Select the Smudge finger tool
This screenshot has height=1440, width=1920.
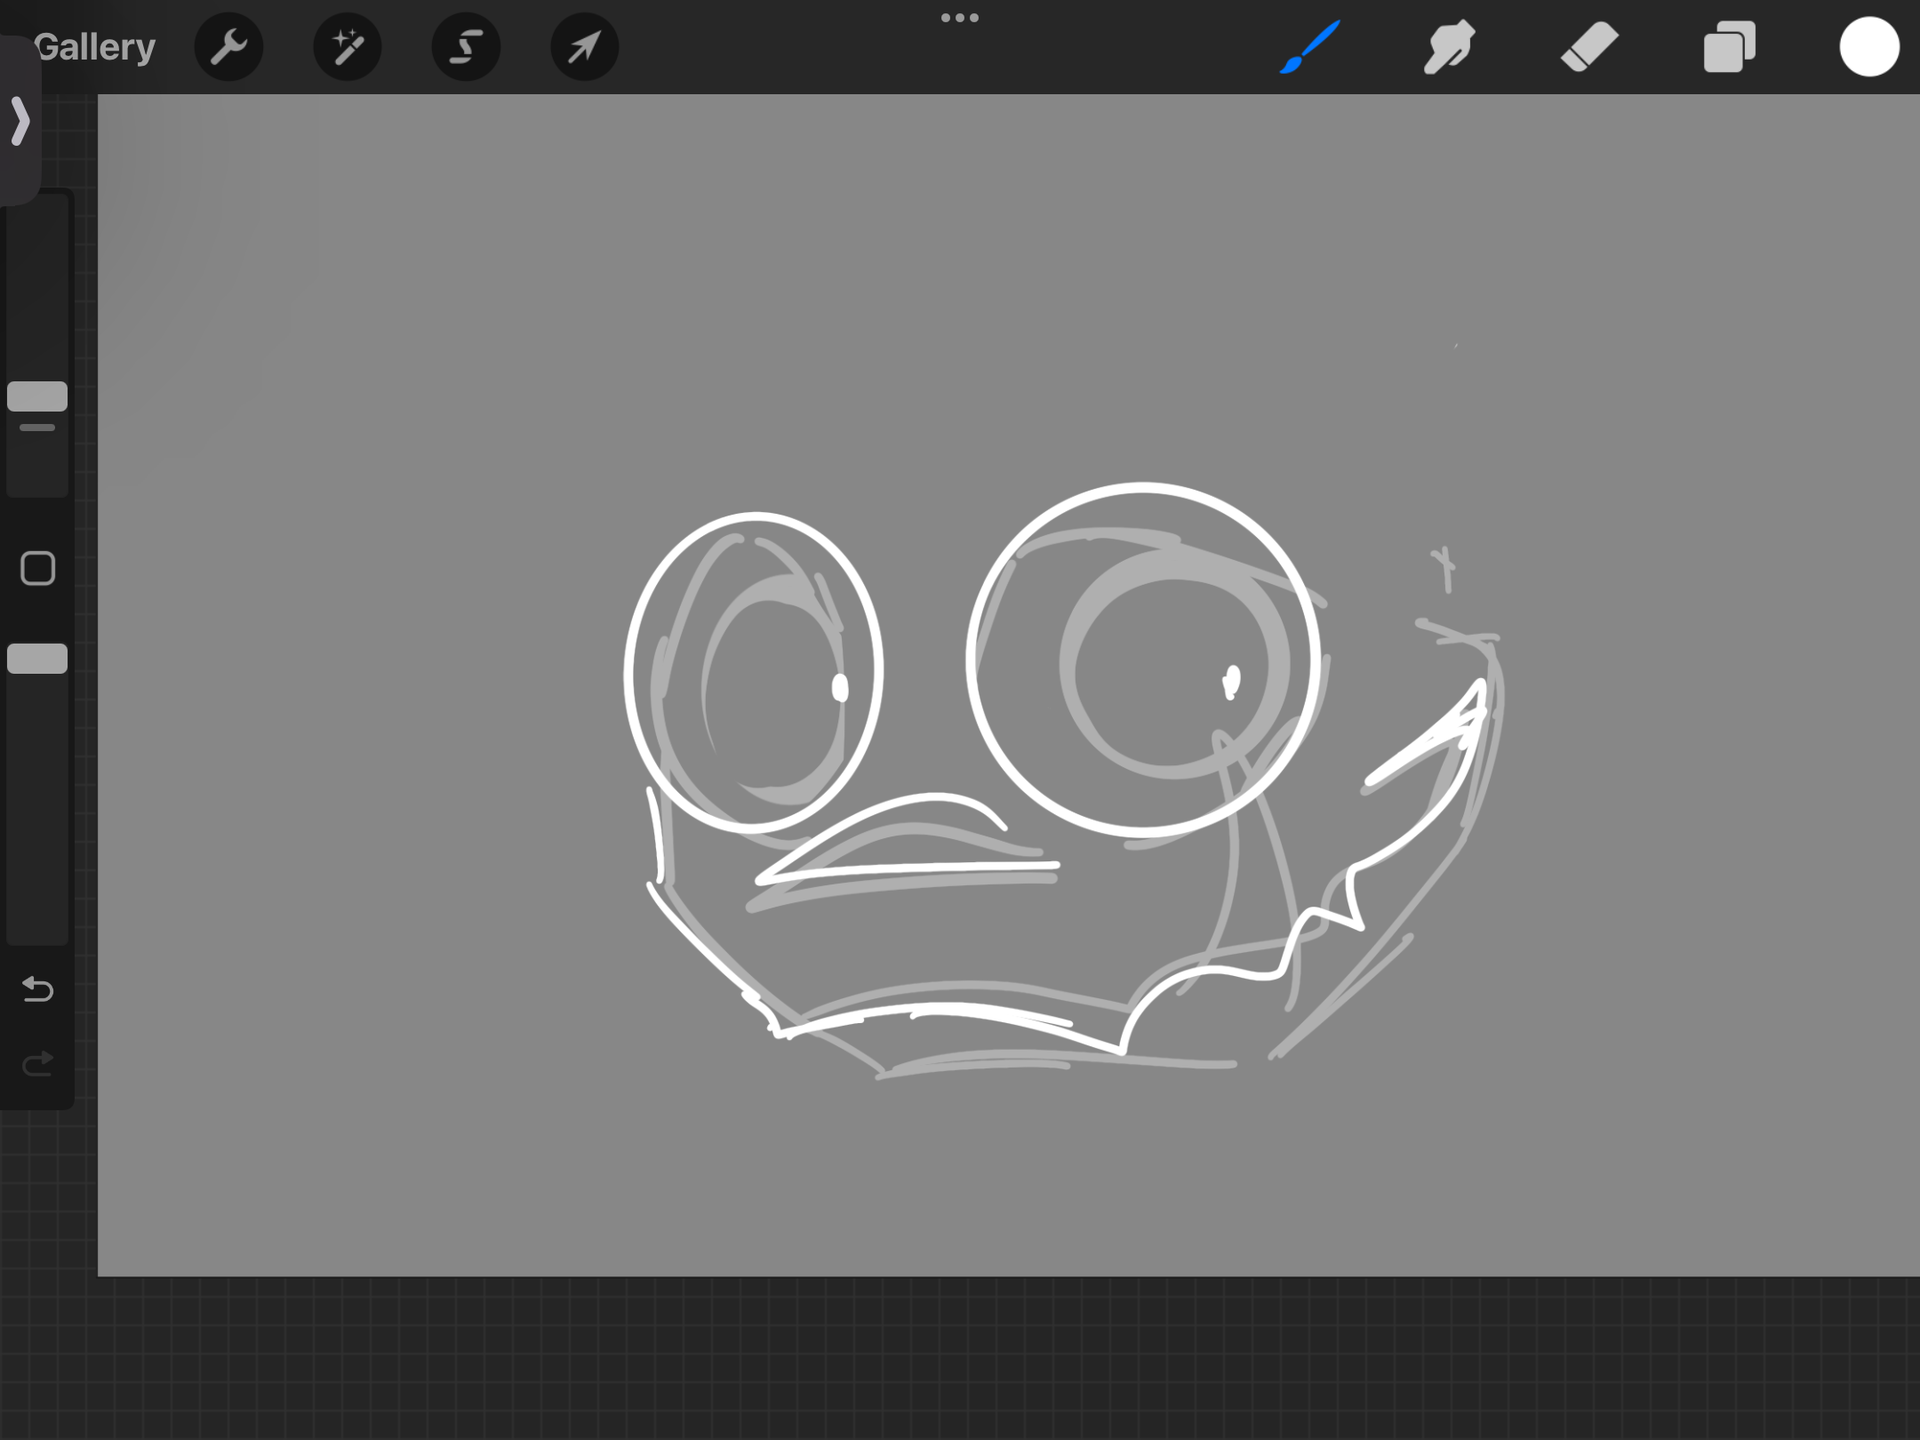(x=1449, y=47)
